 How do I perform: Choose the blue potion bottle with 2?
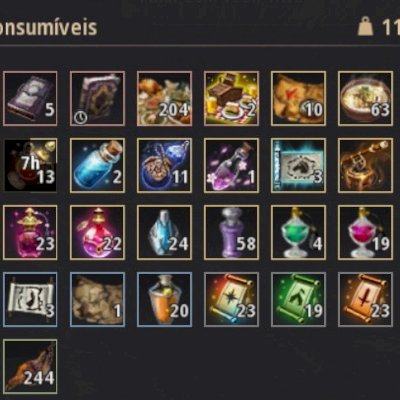coord(97,165)
